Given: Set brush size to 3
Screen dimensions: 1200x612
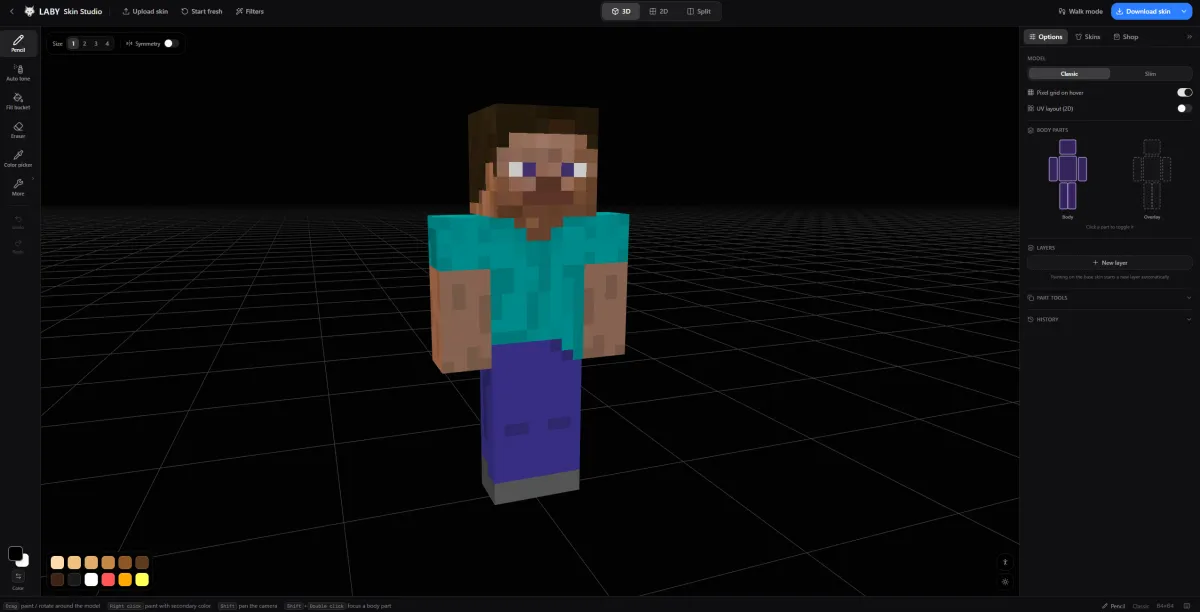Looking at the screenshot, I should tap(96, 43).
